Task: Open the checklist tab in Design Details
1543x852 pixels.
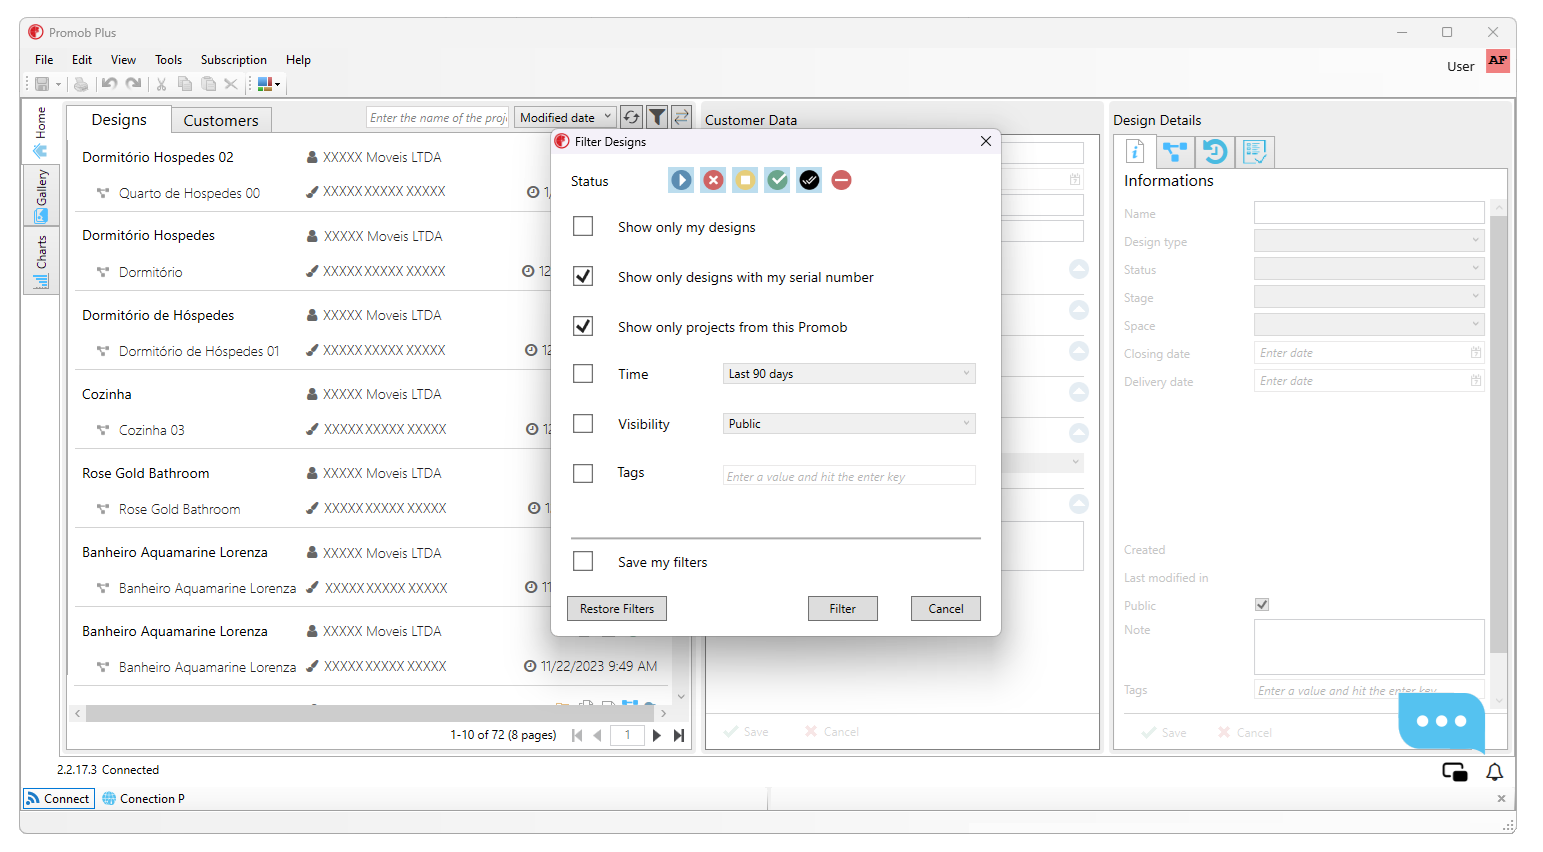Action: tap(1255, 151)
